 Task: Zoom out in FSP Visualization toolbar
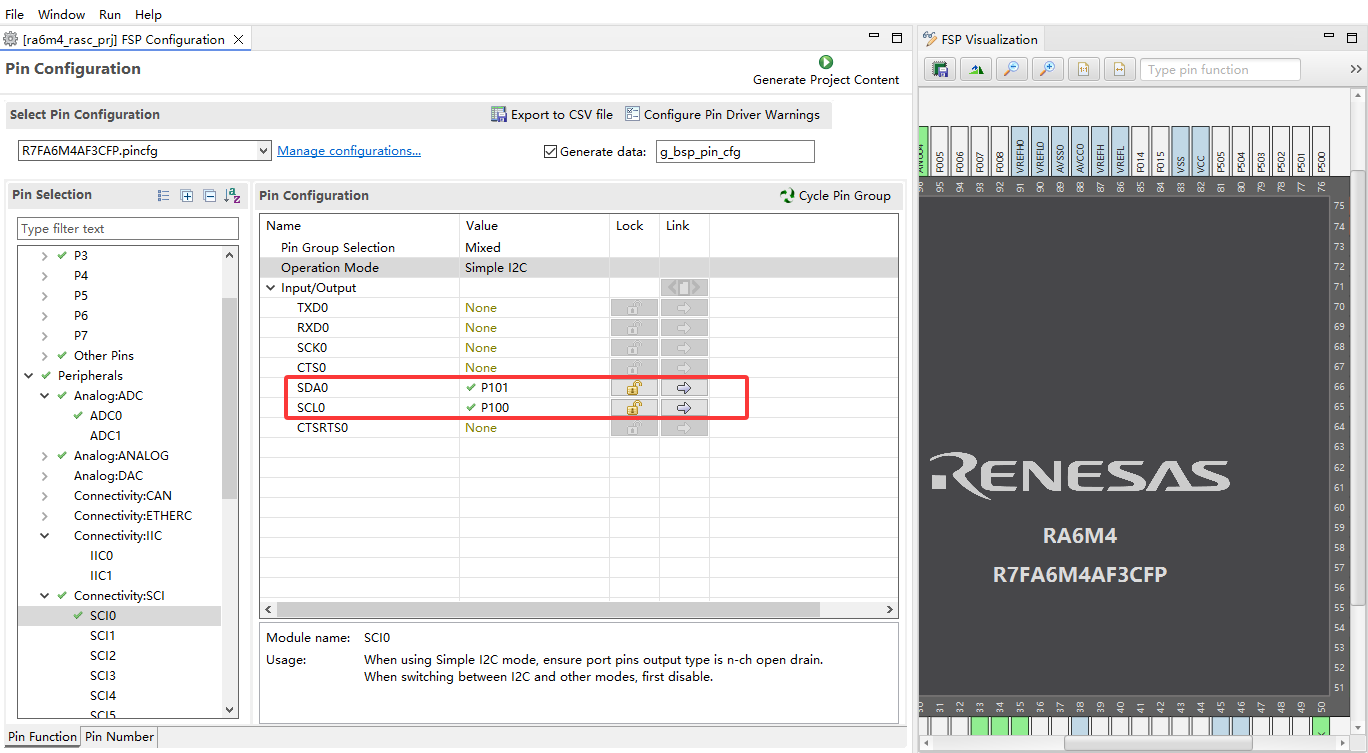pyautogui.click(x=1011, y=69)
